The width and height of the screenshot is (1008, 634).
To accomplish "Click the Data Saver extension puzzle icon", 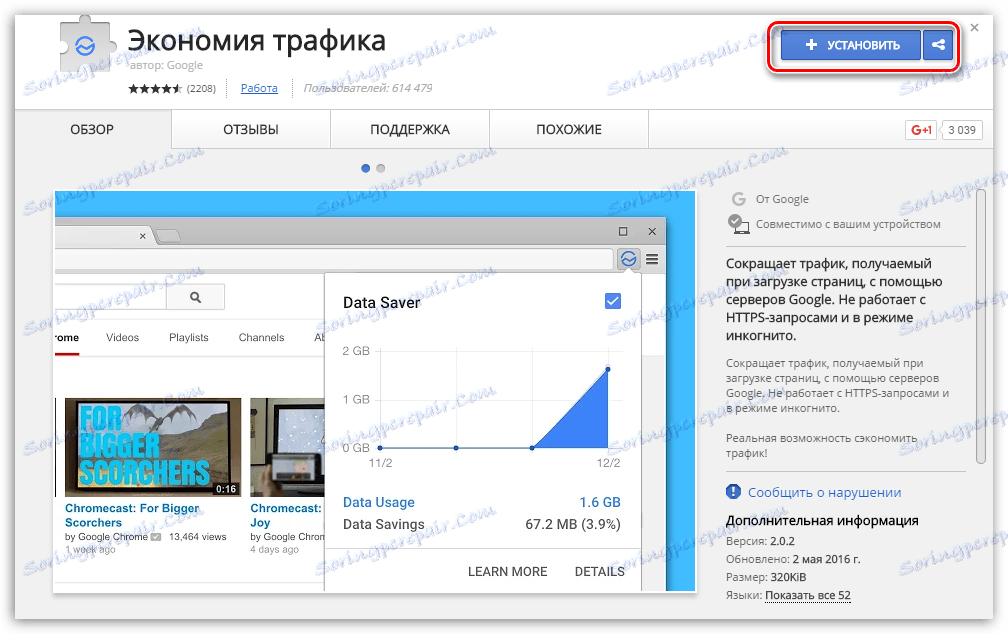I will pos(86,46).
